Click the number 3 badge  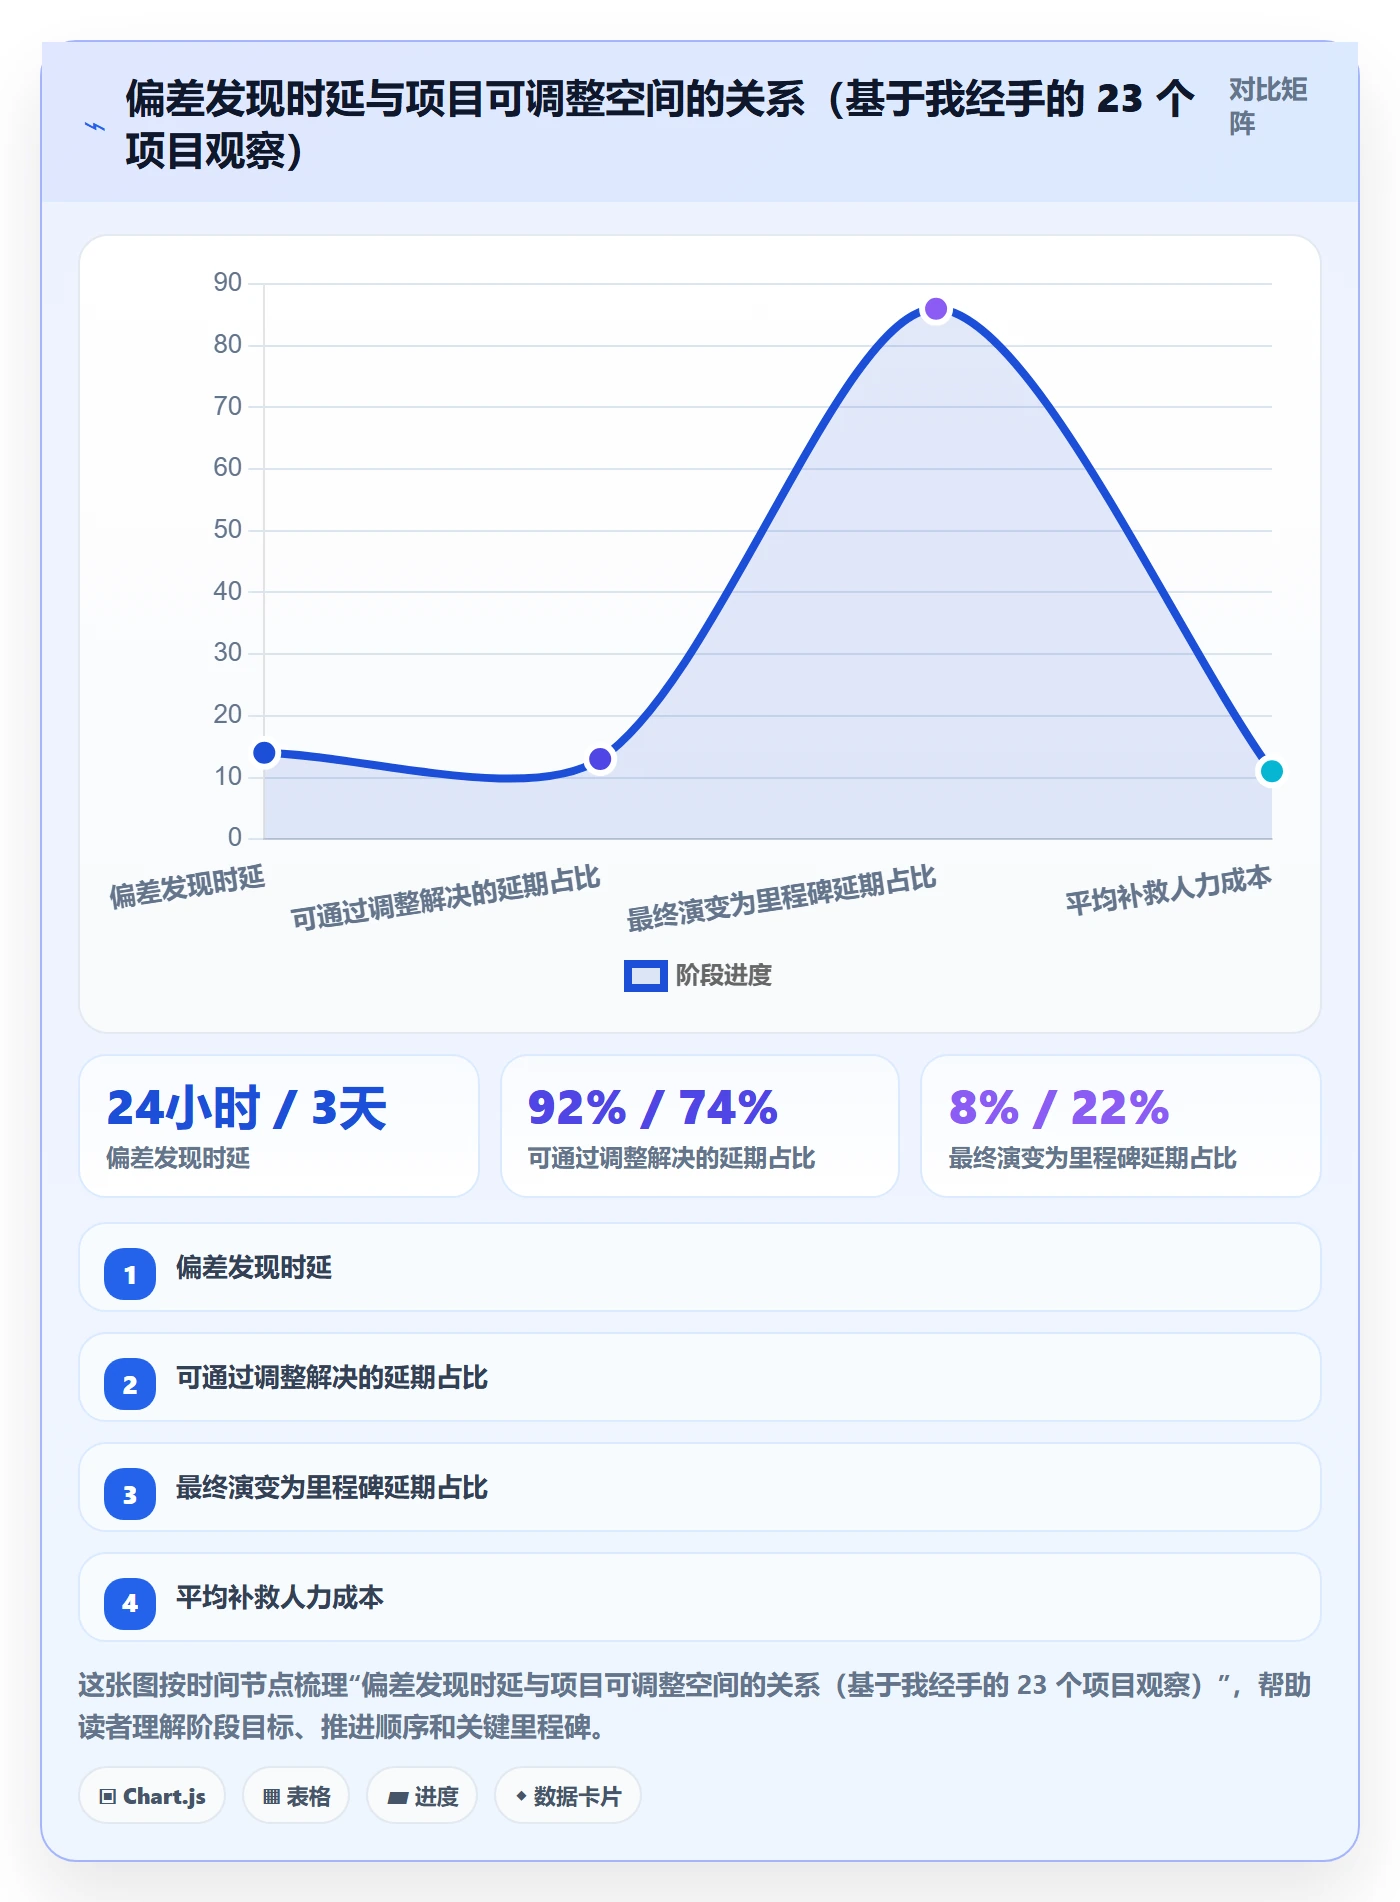[x=130, y=1494]
